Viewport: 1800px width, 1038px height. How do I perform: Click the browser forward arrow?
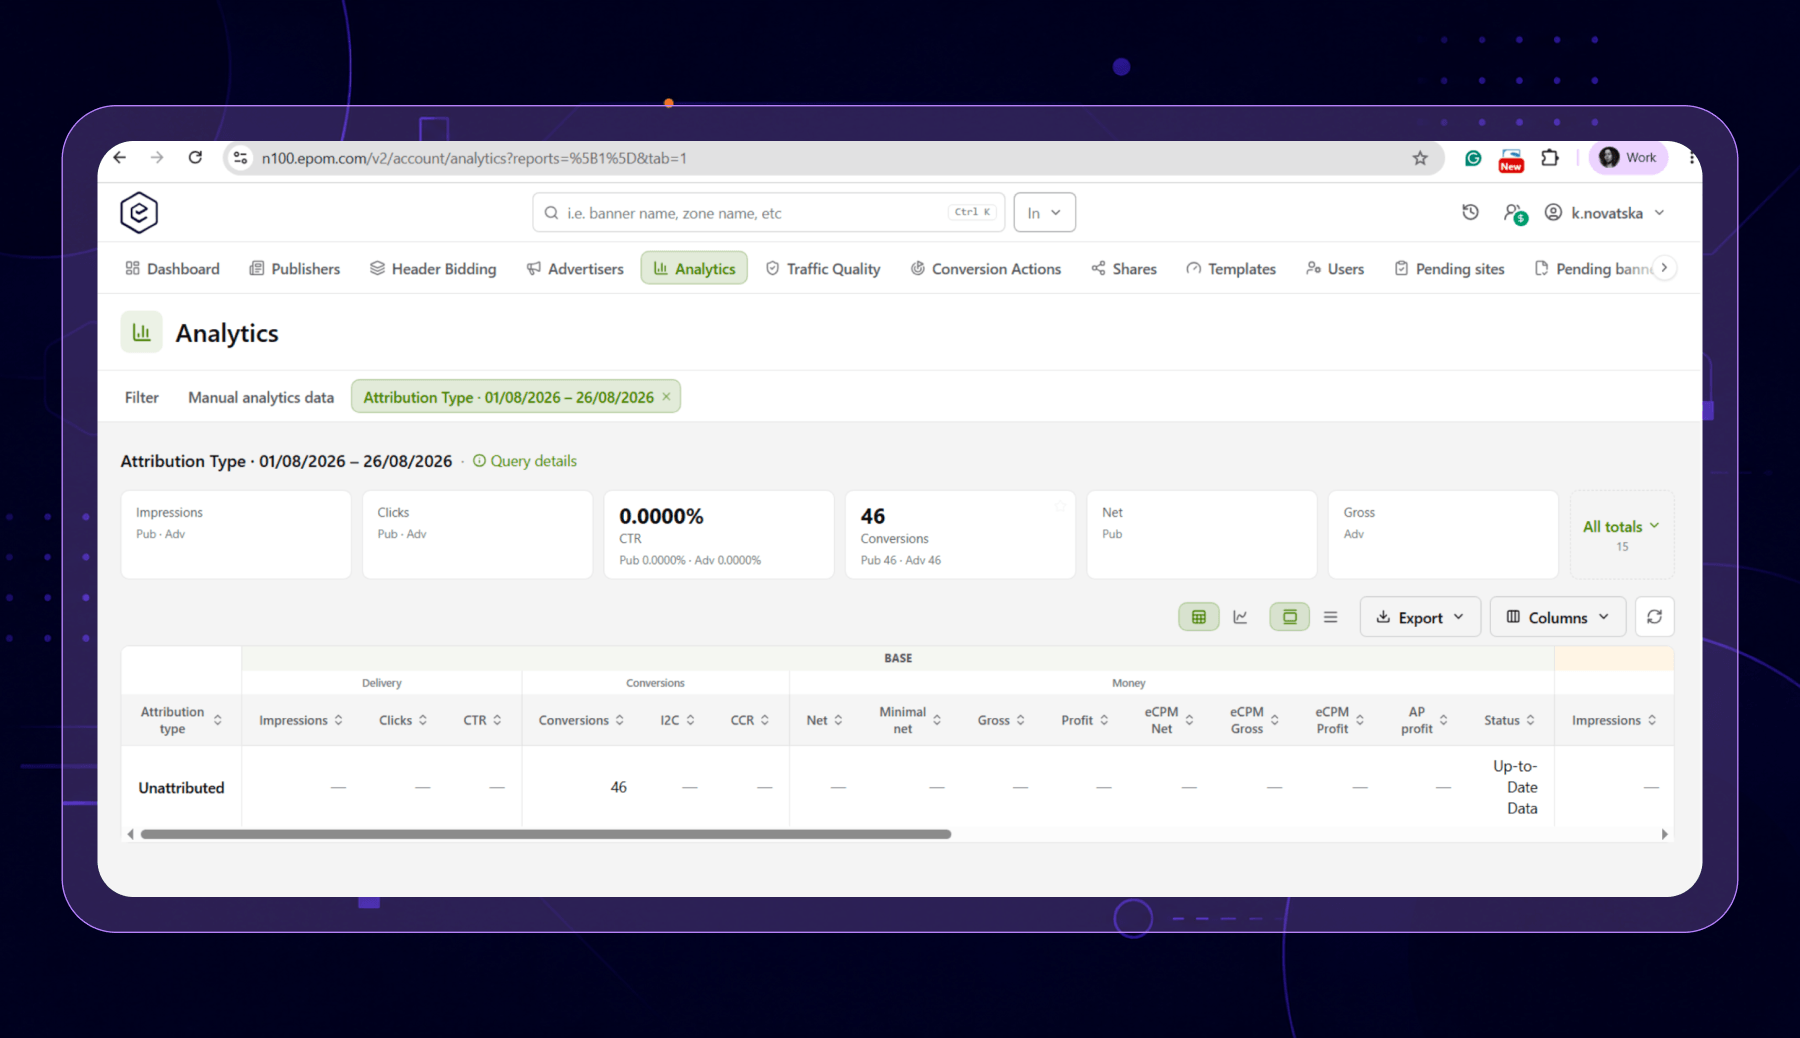tap(157, 157)
